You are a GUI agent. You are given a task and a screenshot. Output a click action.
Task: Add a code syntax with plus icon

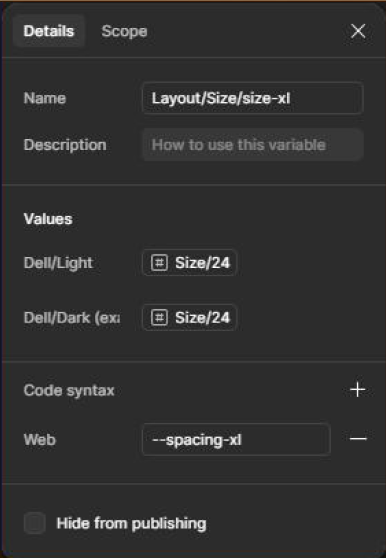358,390
